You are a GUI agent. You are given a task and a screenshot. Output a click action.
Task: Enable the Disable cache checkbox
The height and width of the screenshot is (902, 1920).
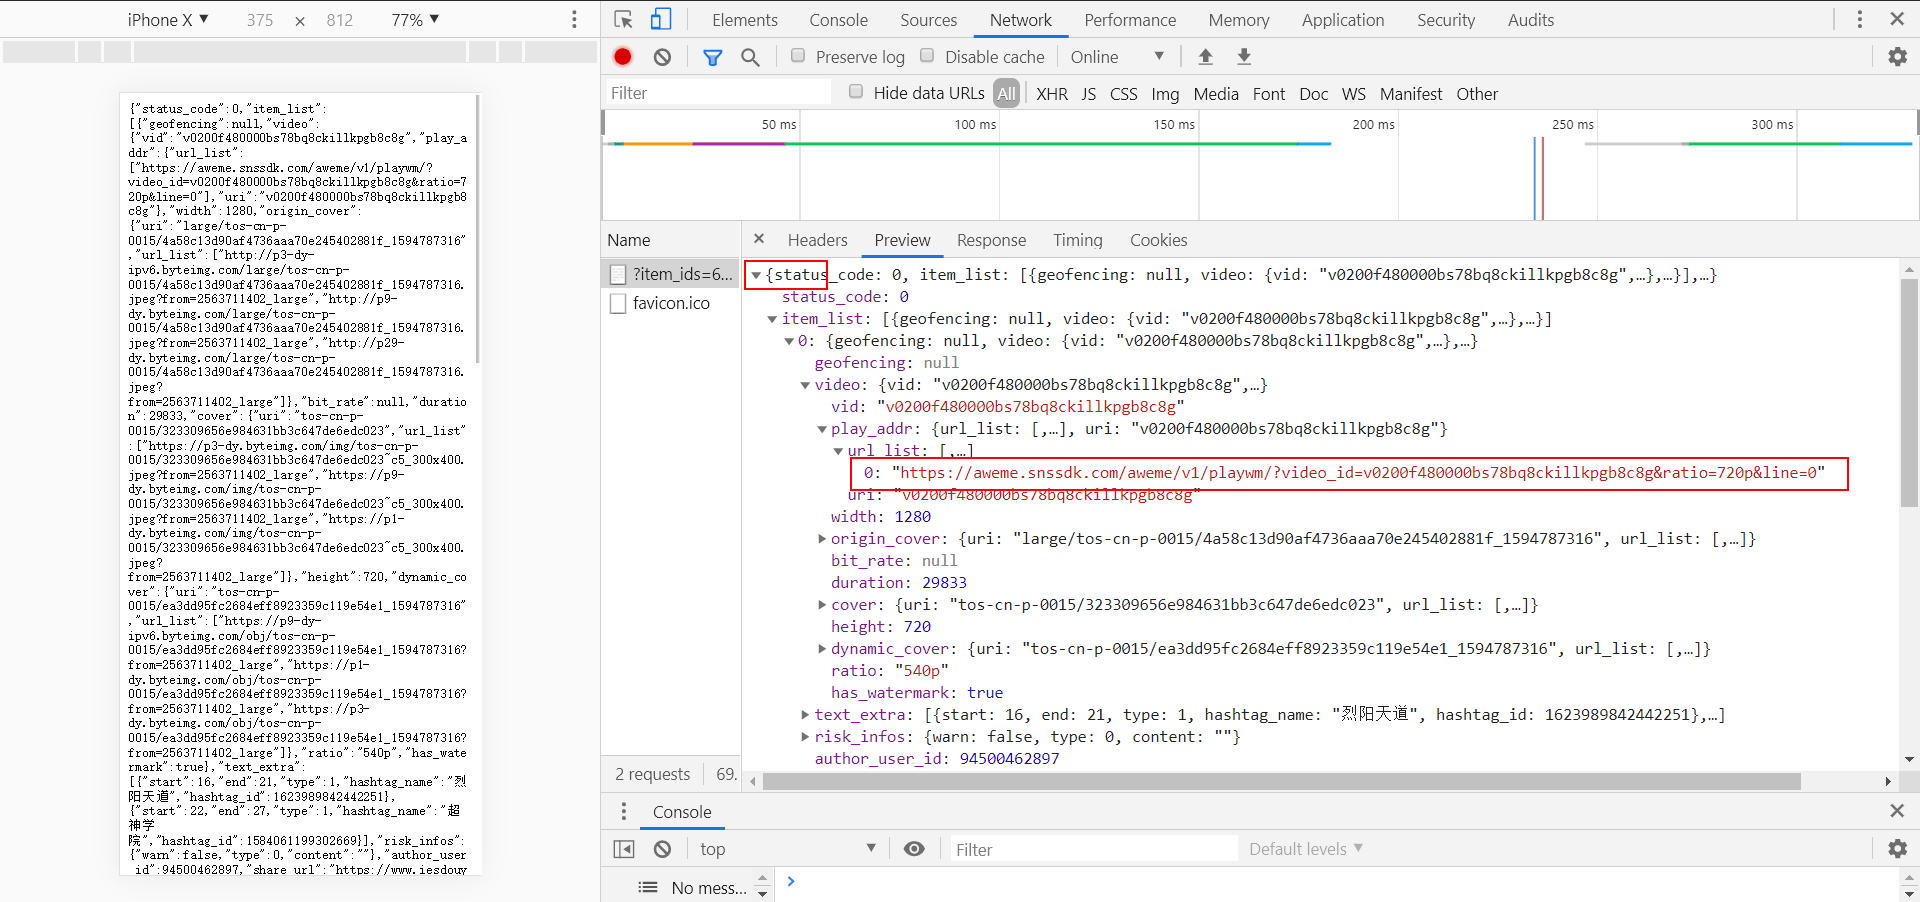pos(927,56)
